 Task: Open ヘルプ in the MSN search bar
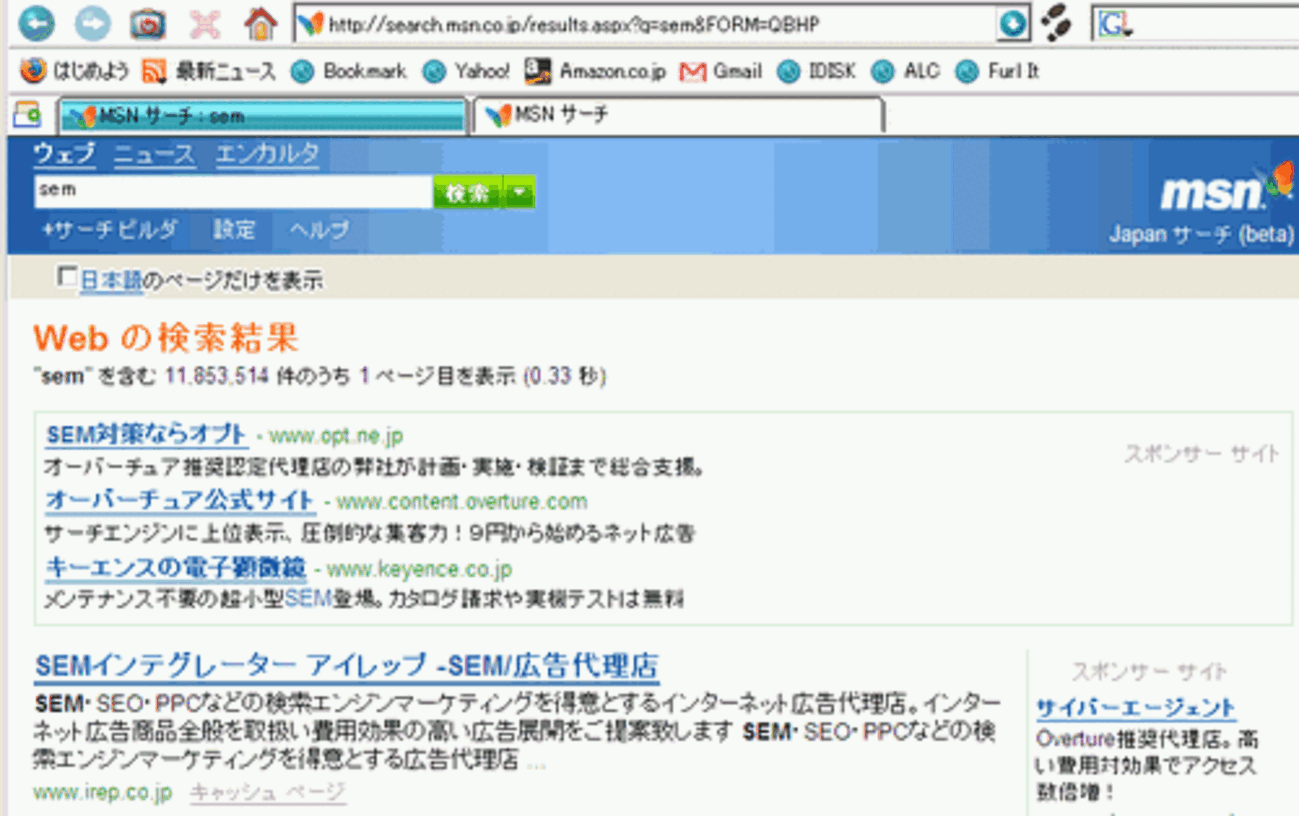point(320,230)
